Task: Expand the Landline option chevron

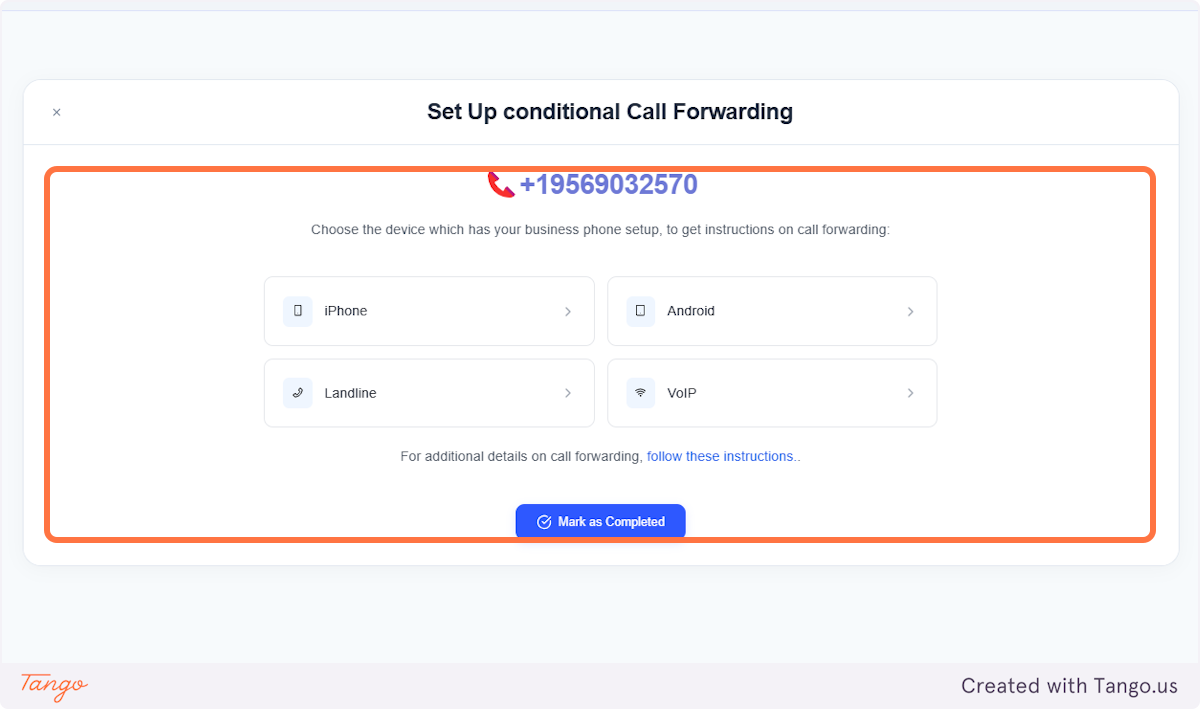Action: tap(568, 393)
